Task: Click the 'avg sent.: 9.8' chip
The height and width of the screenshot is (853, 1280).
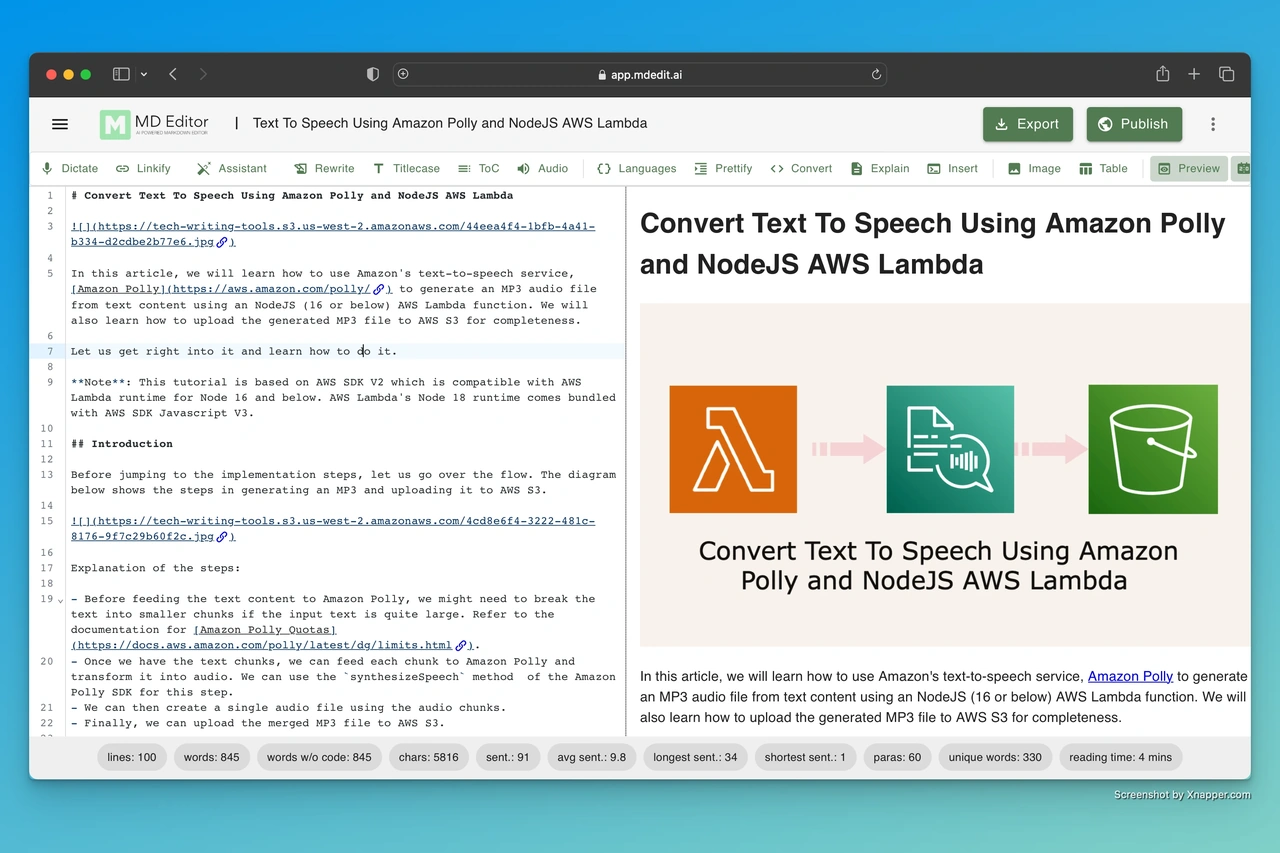Action: pos(592,757)
